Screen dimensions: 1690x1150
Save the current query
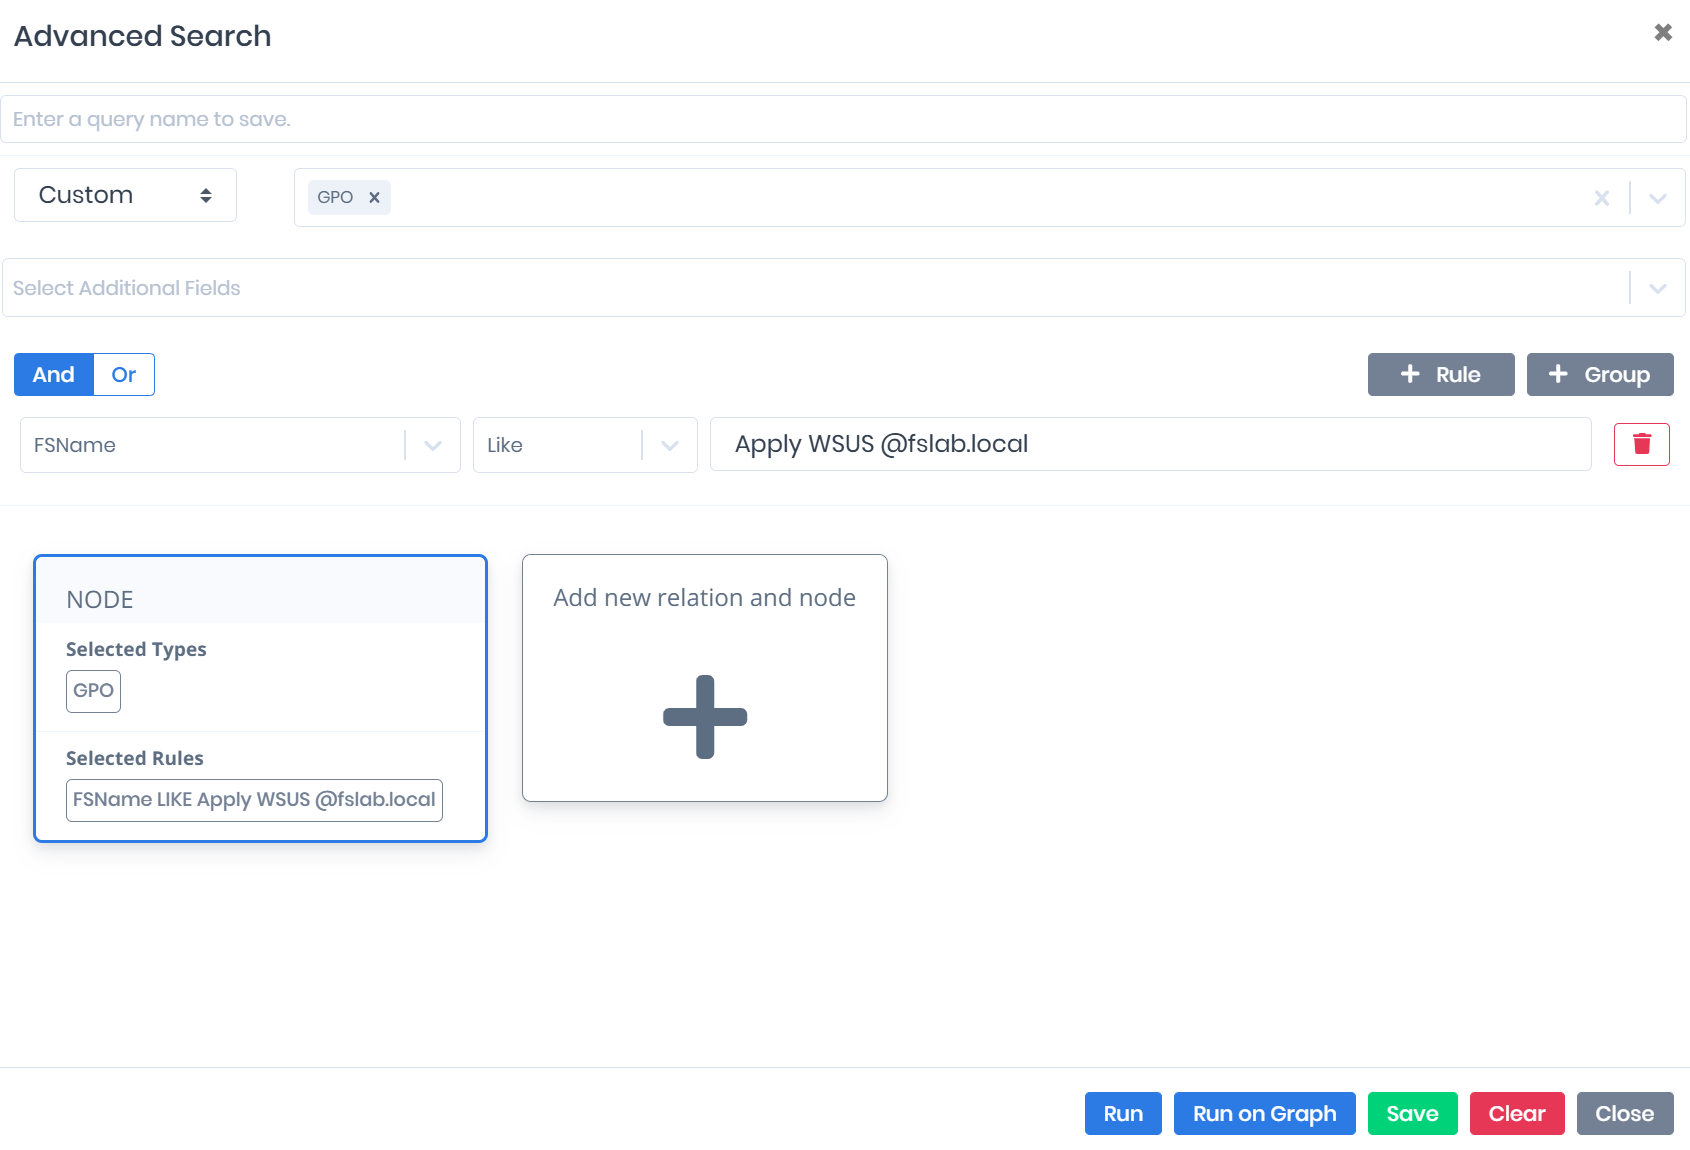1412,1113
